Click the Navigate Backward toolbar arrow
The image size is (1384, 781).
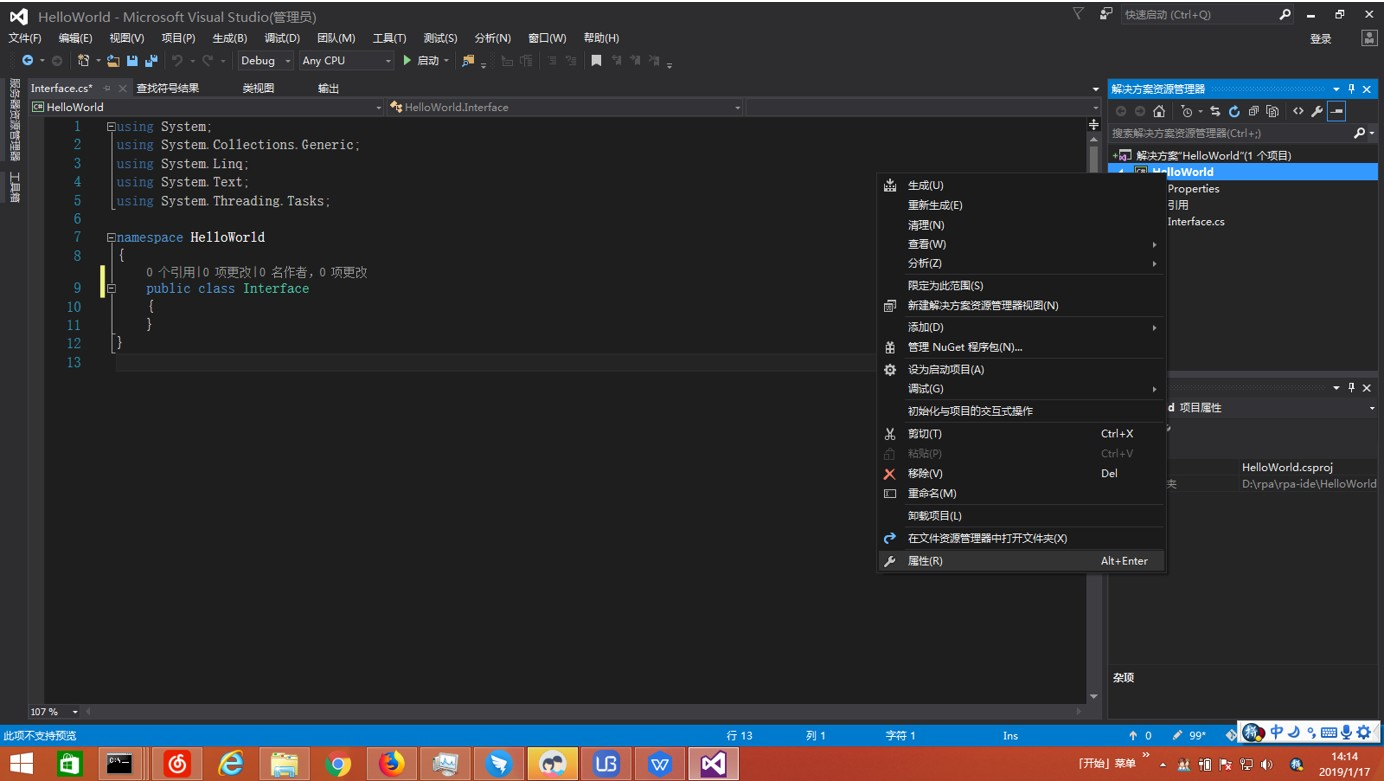pos(27,61)
